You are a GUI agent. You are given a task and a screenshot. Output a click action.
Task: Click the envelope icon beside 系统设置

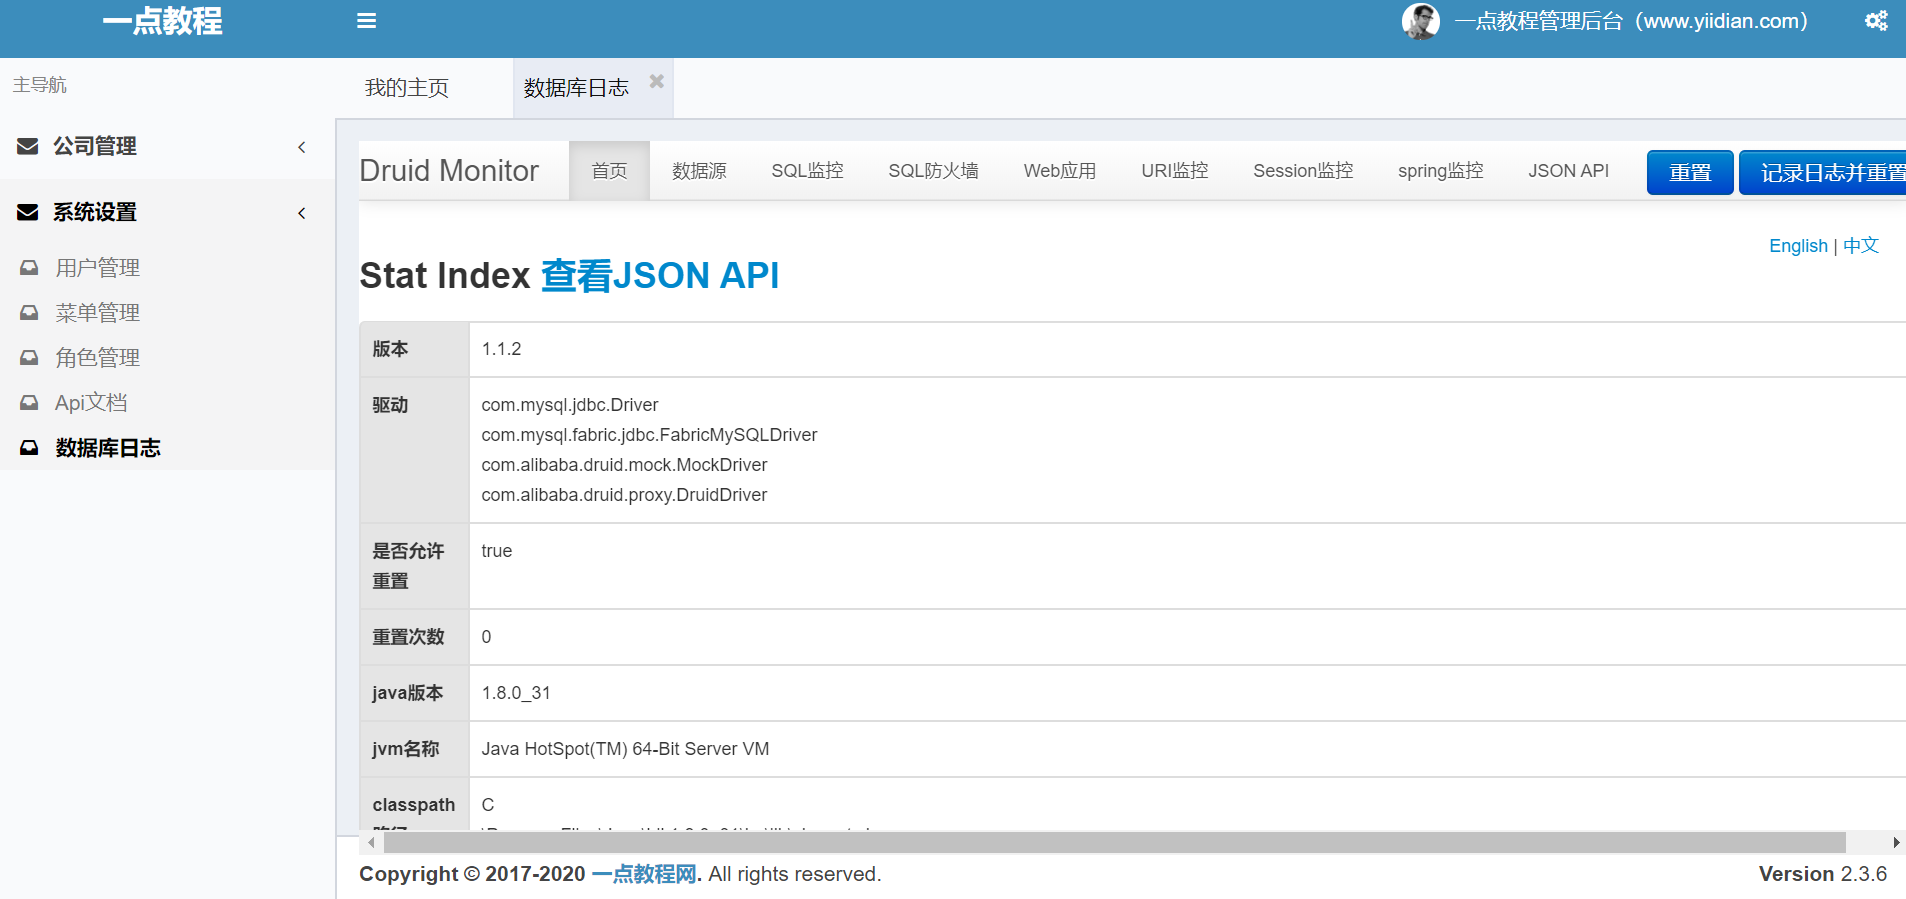(28, 212)
